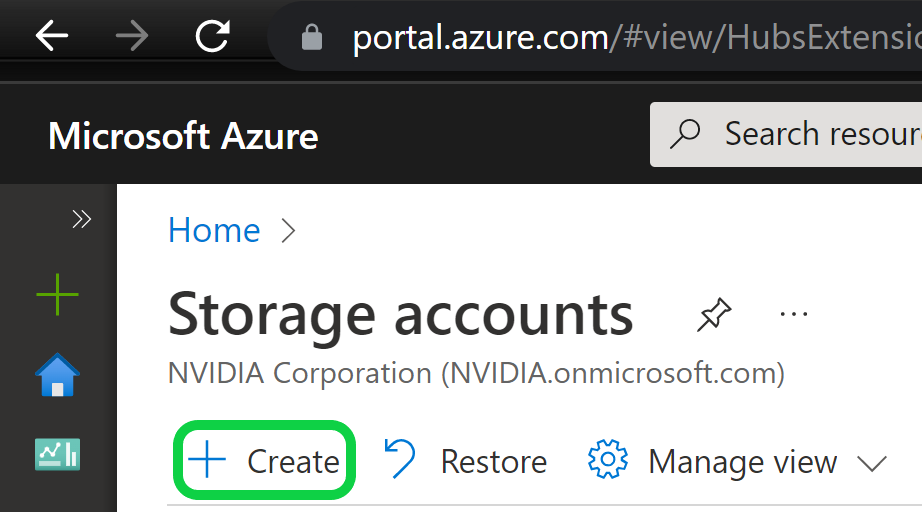Pin the Storage accounts page
Viewport: 922px width, 512px height.
(713, 316)
